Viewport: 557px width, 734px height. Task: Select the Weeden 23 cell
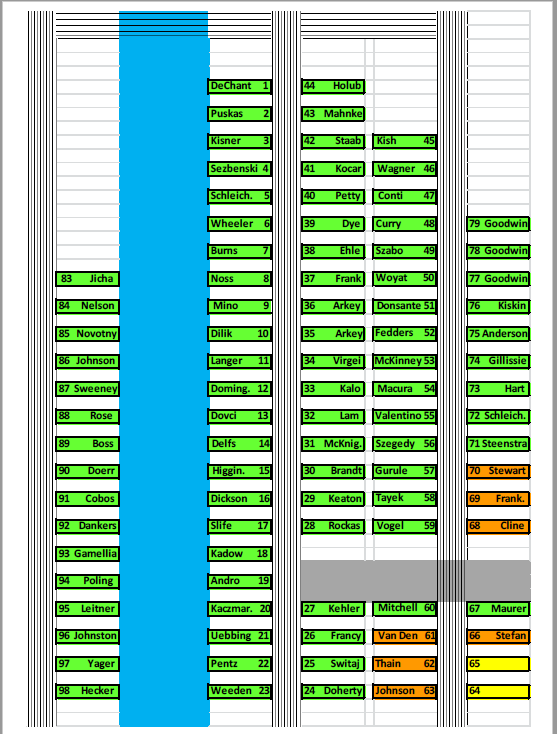pos(240,691)
